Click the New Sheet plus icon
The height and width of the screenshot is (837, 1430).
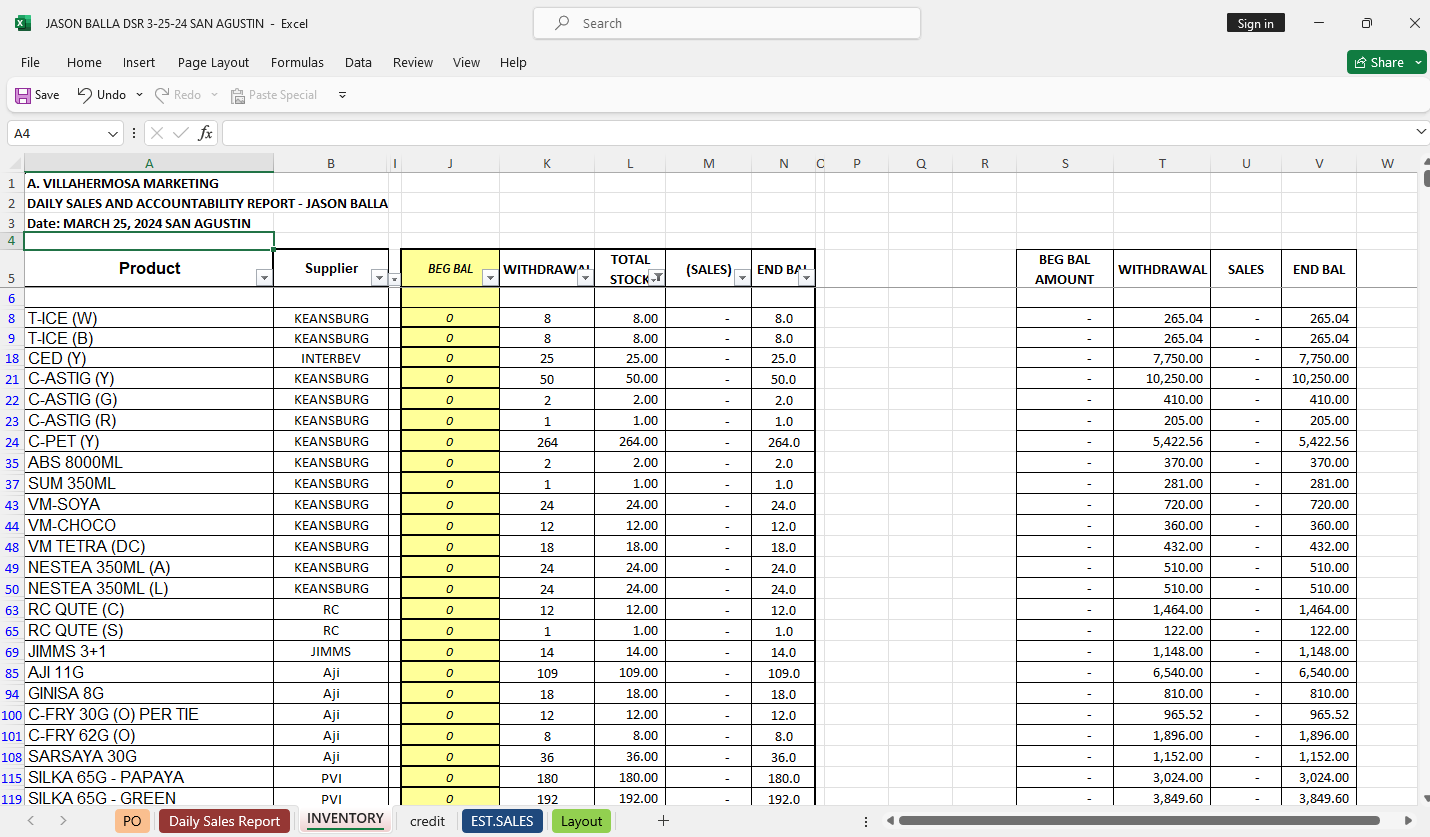click(x=662, y=821)
